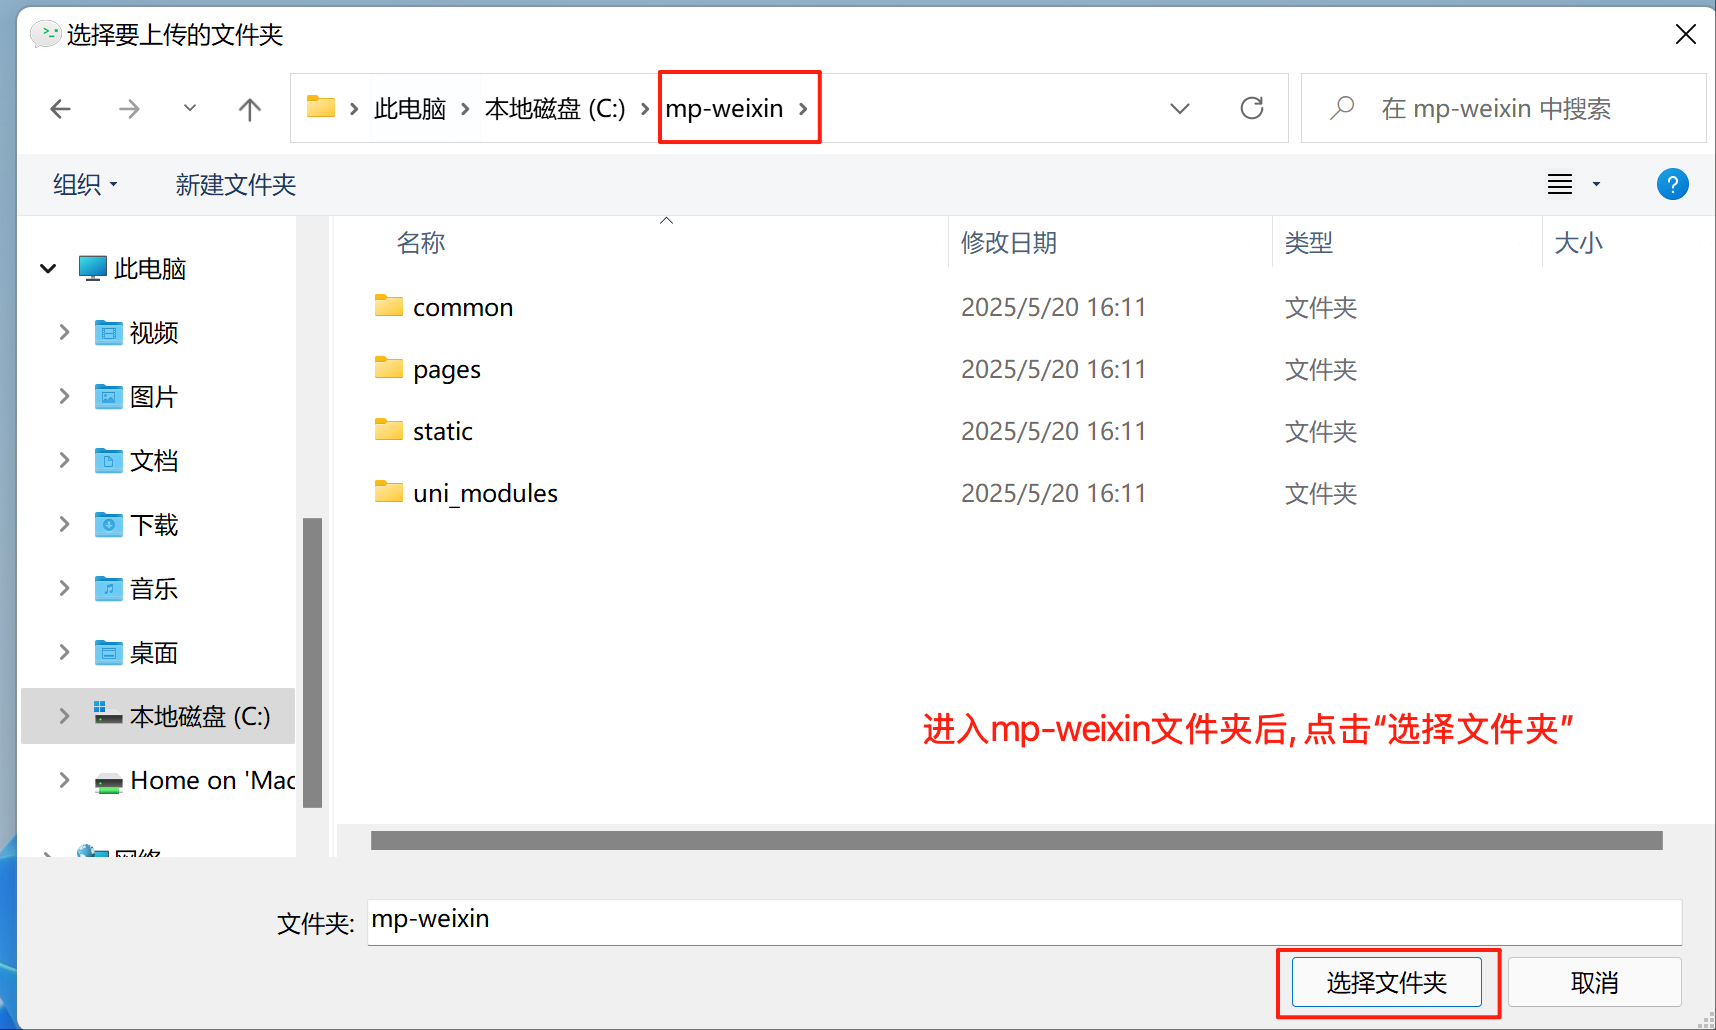Viewport: 1716px width, 1030px height.
Task: Select 此电脑 in the address breadcrumb
Action: coord(410,109)
